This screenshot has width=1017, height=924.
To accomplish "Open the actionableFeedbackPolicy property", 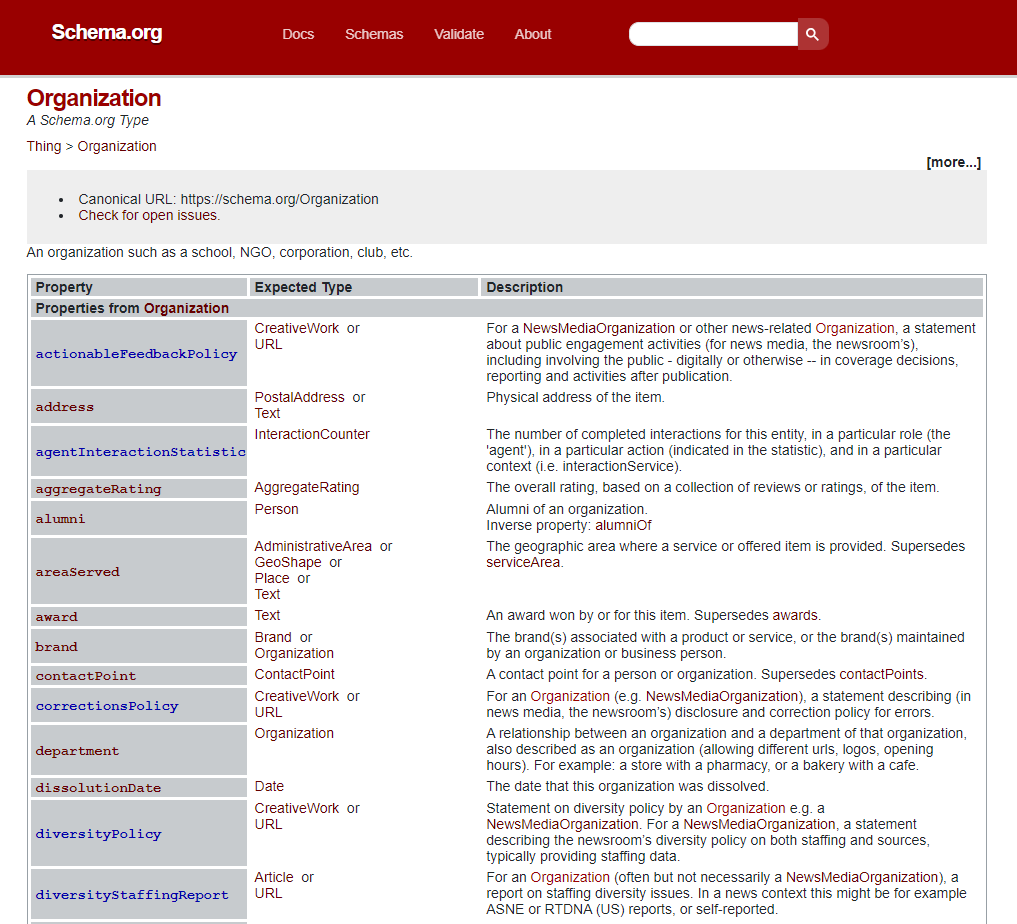I will click(136, 353).
